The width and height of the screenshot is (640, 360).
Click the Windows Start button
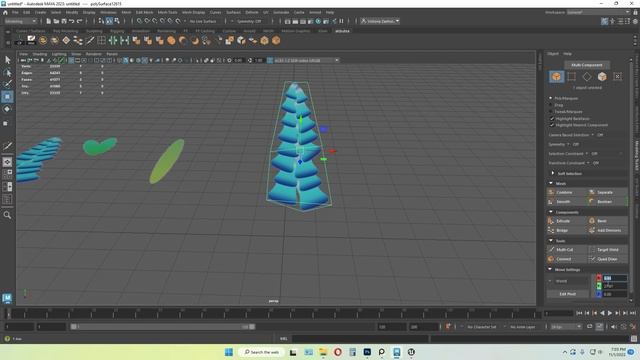click(229, 352)
